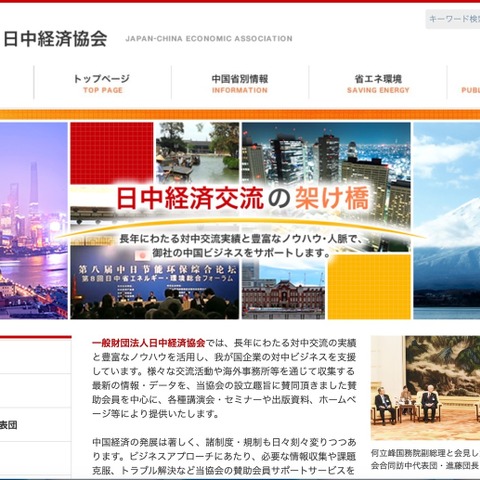Open the 省エネ環境 SAVING ENERGY menu
Viewport: 480px width, 480px height.
tap(378, 83)
